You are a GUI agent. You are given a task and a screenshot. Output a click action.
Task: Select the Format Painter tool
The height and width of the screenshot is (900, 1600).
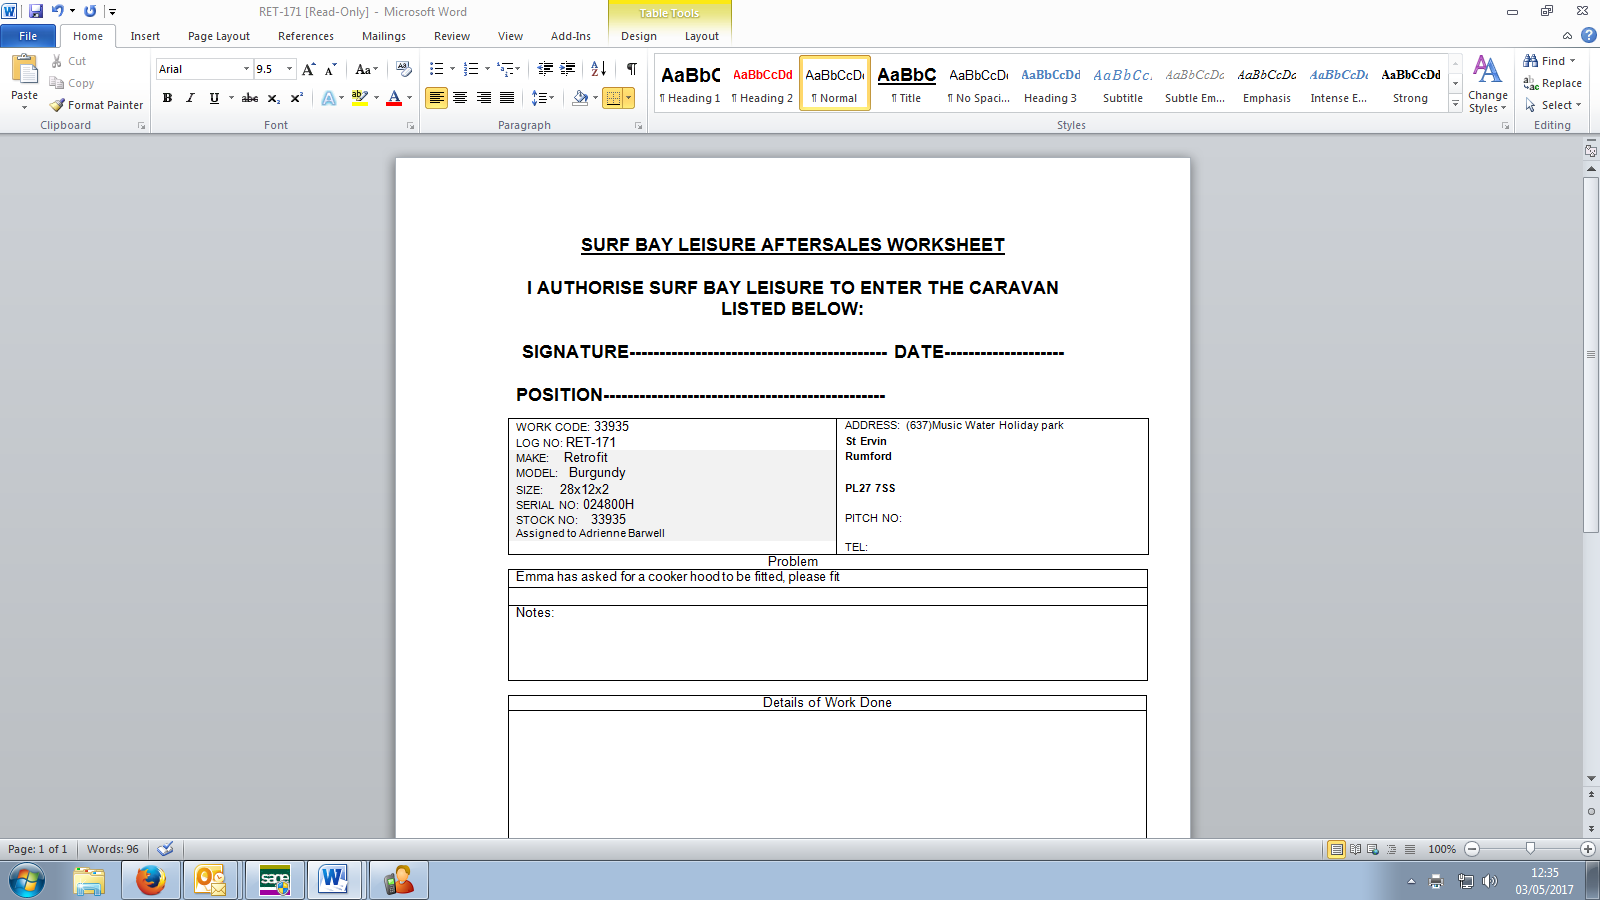[x=96, y=105]
